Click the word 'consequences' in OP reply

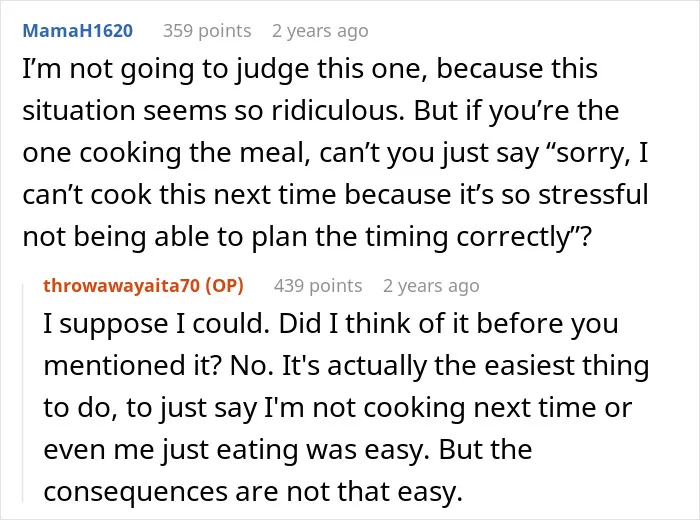pos(136,493)
